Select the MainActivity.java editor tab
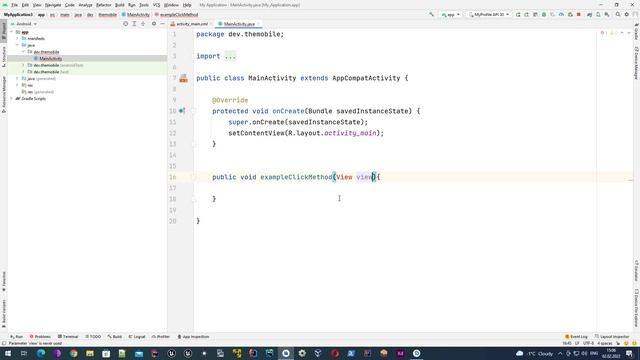640x360 pixels. click(x=239, y=24)
